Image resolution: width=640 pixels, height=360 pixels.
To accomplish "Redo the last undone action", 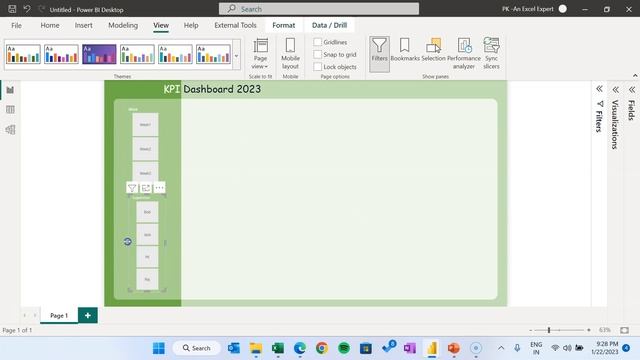I will point(41,9).
